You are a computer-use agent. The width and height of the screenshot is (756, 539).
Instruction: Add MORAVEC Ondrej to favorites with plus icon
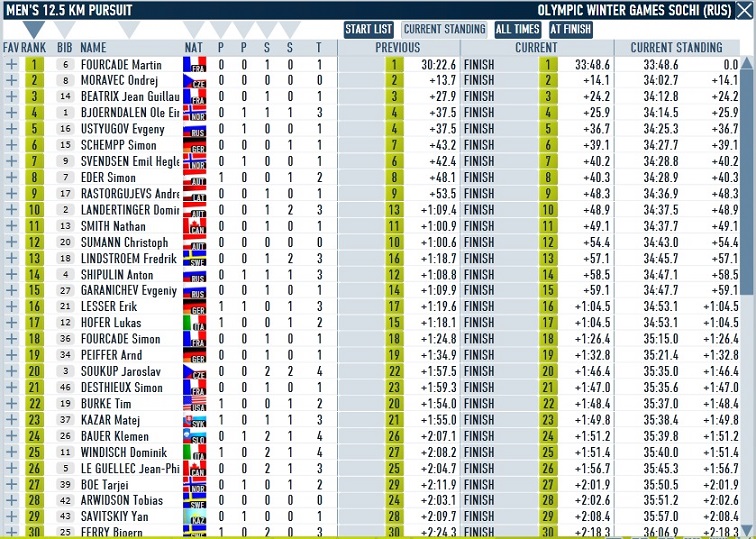pyautogui.click(x=11, y=81)
